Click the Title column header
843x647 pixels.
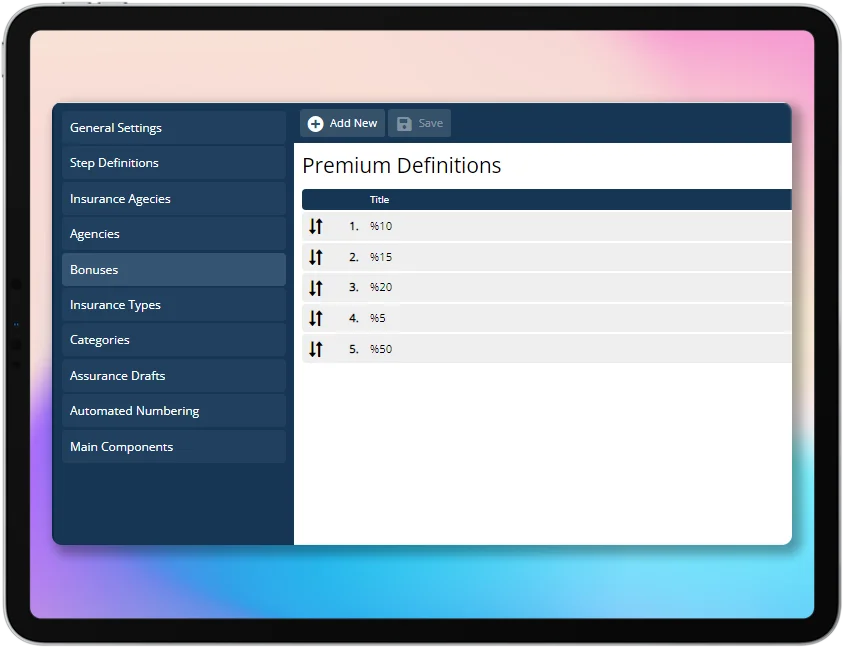coord(379,199)
